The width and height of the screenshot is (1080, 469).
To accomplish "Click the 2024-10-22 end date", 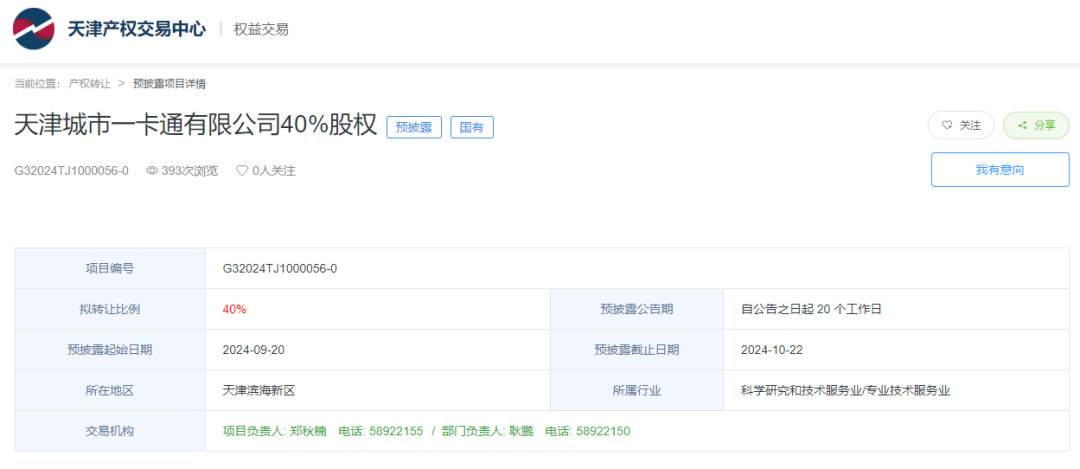I will tap(772, 350).
